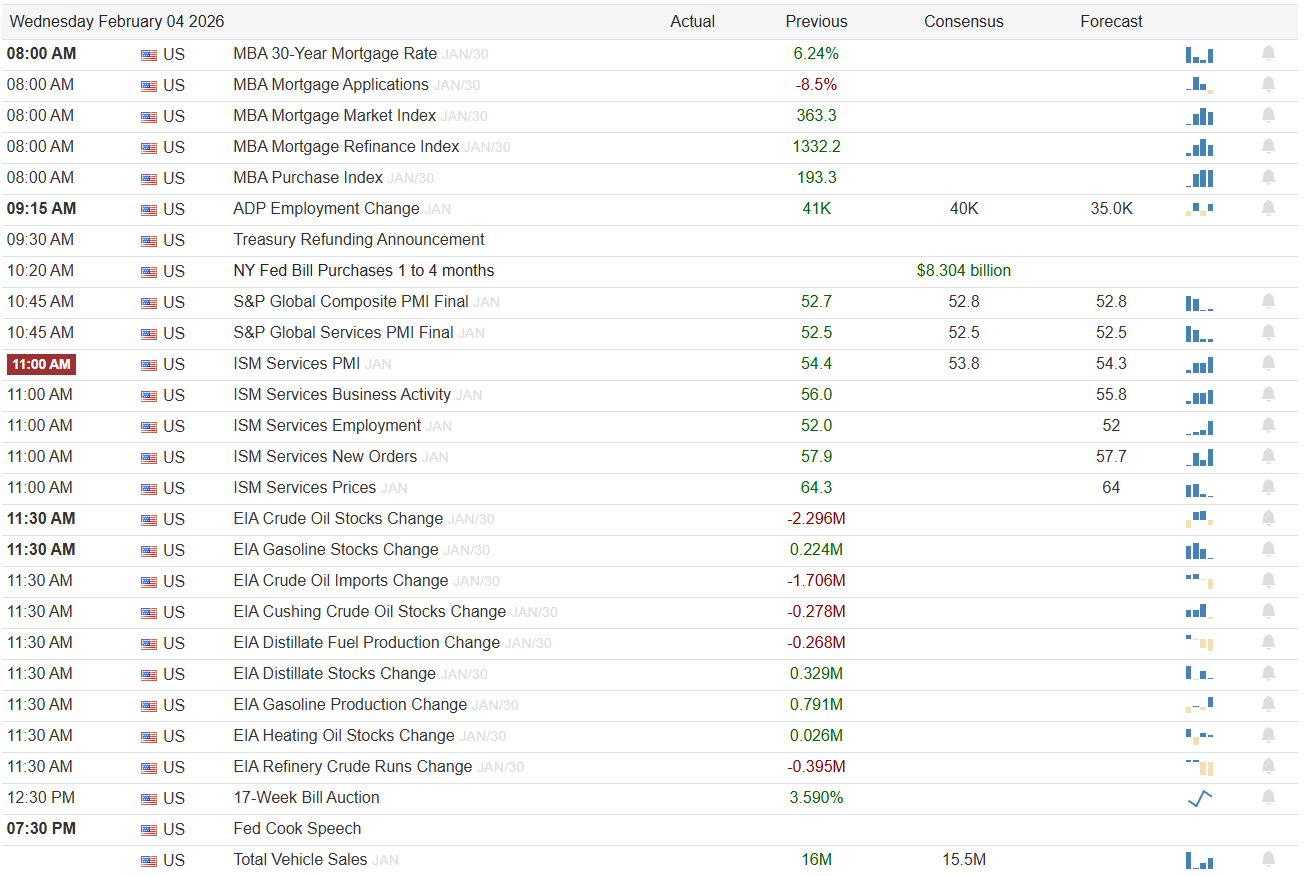Click forecast value 35.0K for ADP

click(1111, 208)
